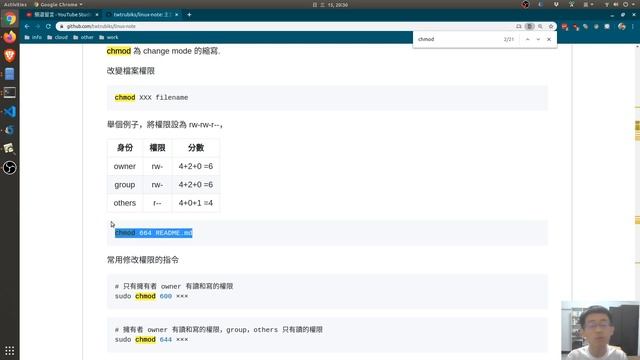Click the '身份' table header

click(125, 148)
